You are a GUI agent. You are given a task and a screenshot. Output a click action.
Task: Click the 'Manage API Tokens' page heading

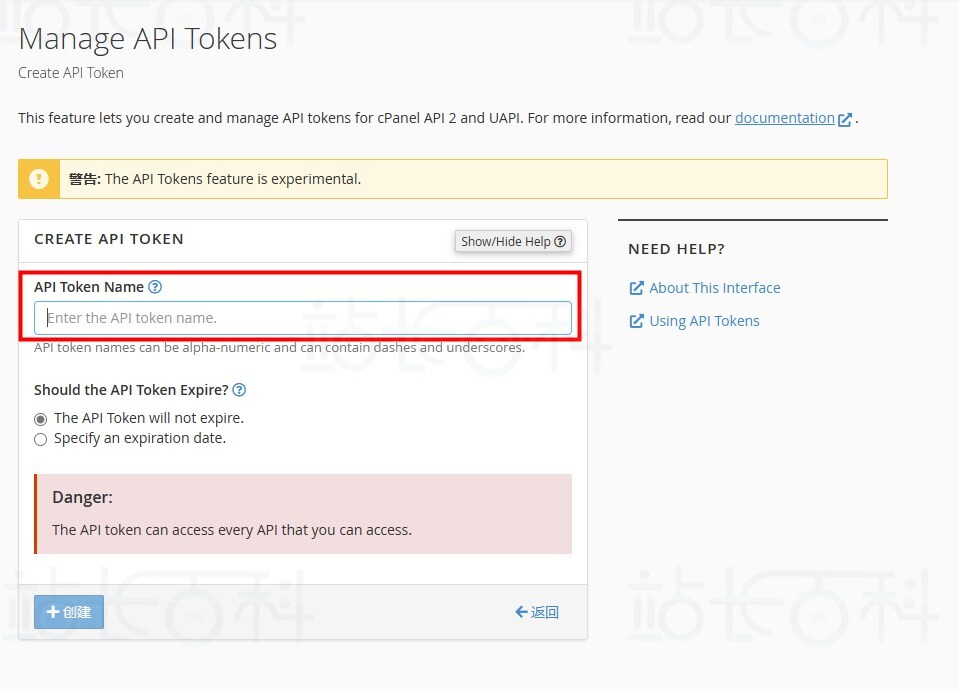coord(148,39)
